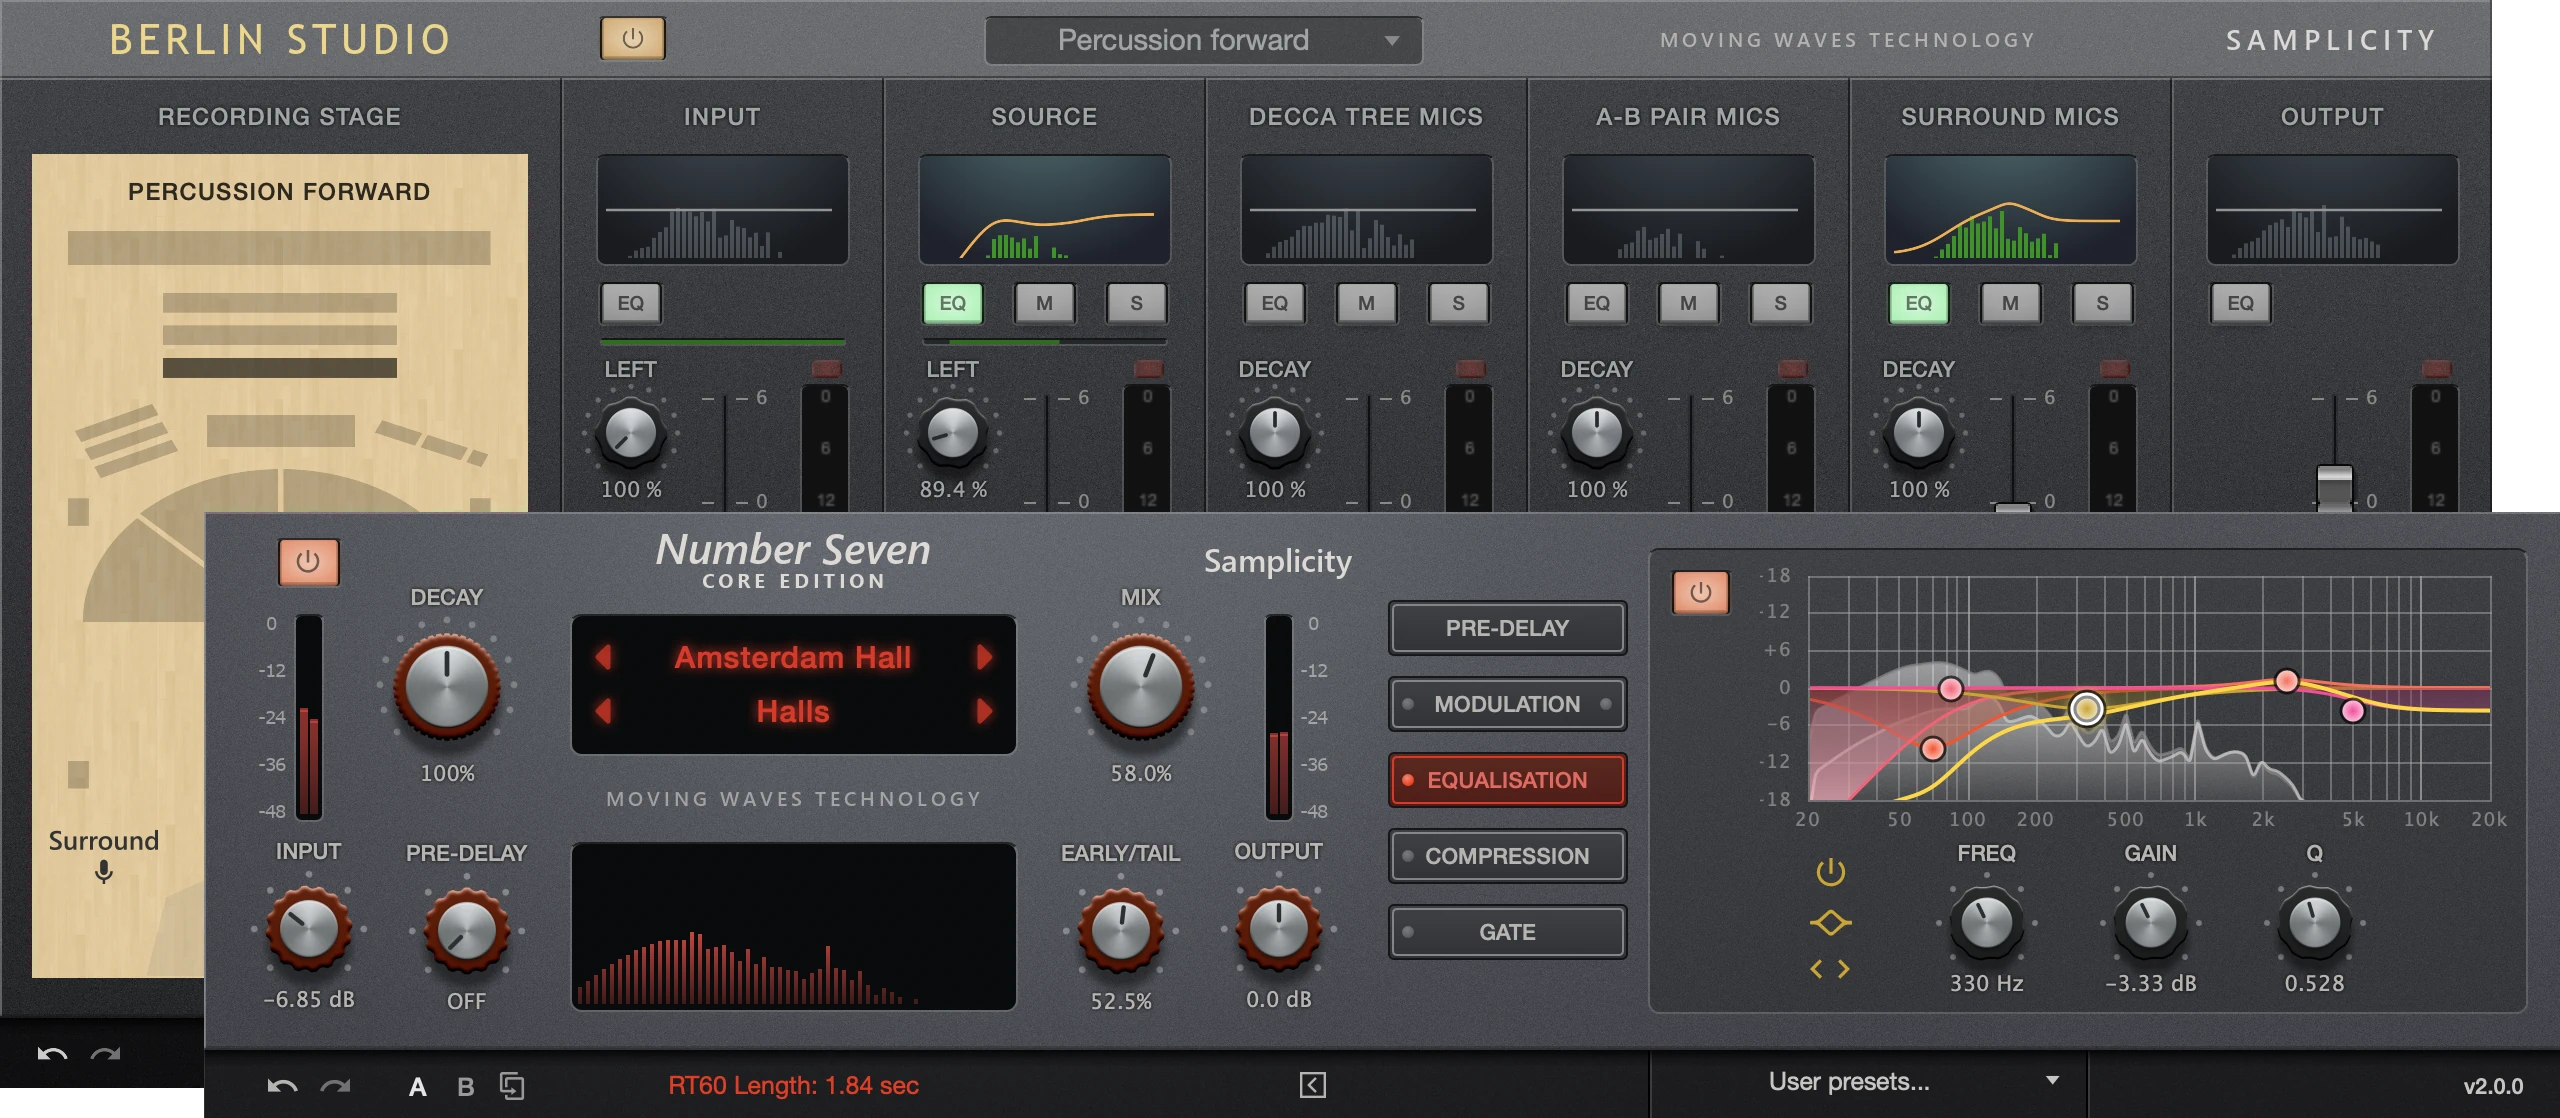
Task: Solo the SOURCE channel
Action: pos(1136,303)
